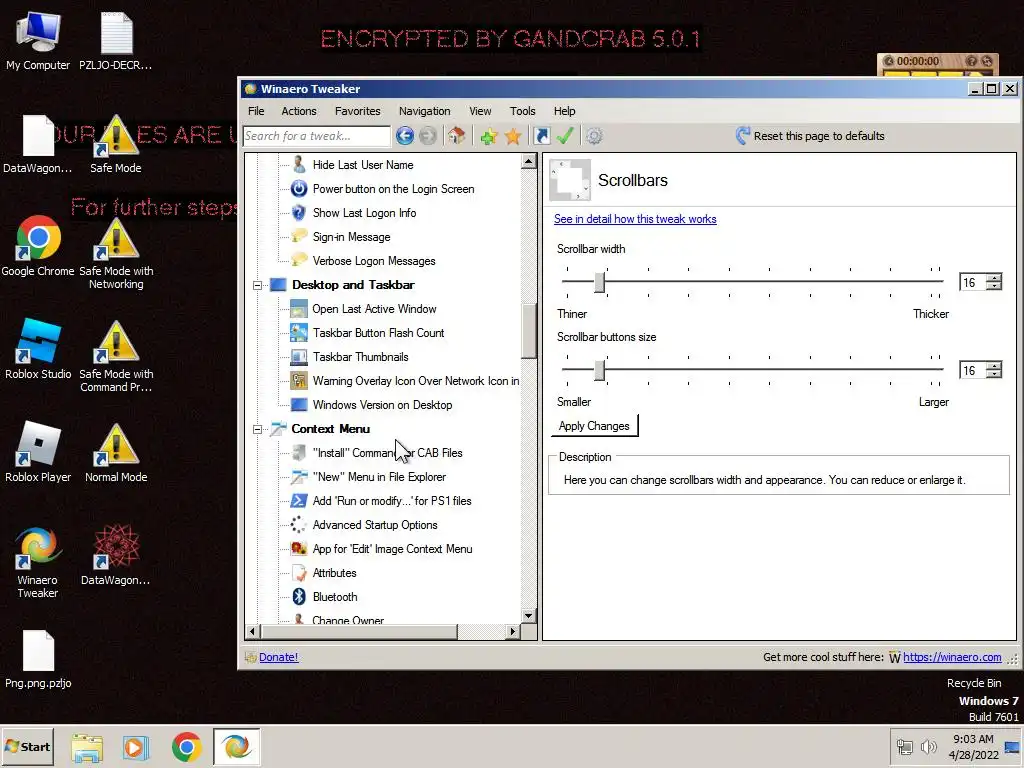
Task: Click the create shortcut arrow toolbar icon
Action: coord(541,136)
